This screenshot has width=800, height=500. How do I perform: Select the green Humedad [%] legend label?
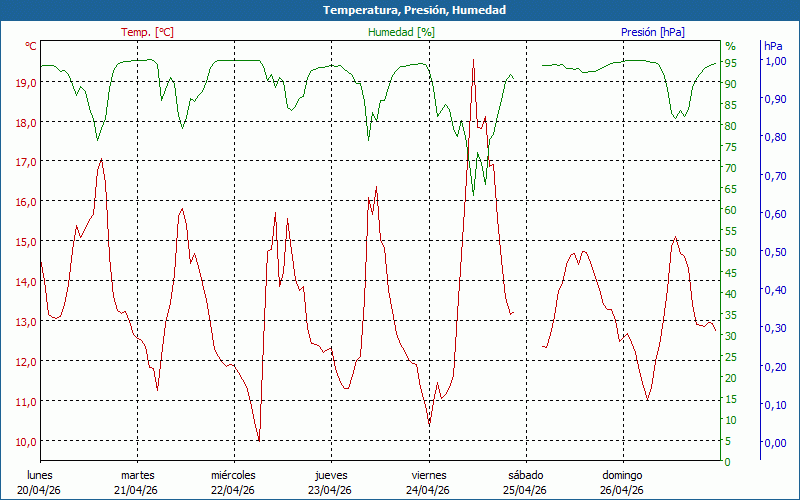click(x=402, y=32)
